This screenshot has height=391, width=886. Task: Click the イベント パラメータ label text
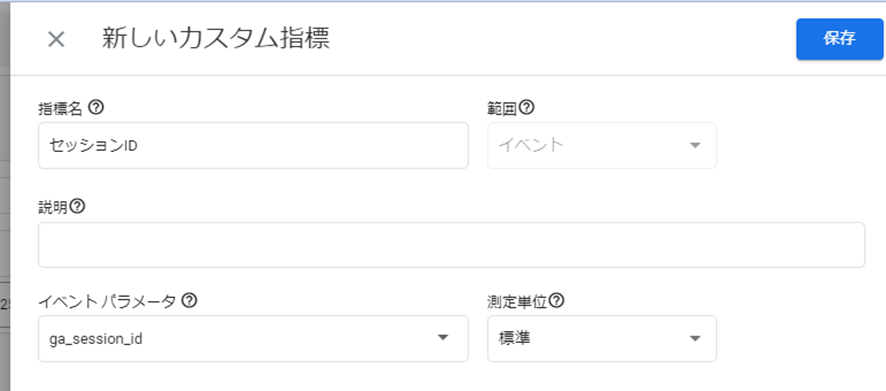tap(107, 302)
